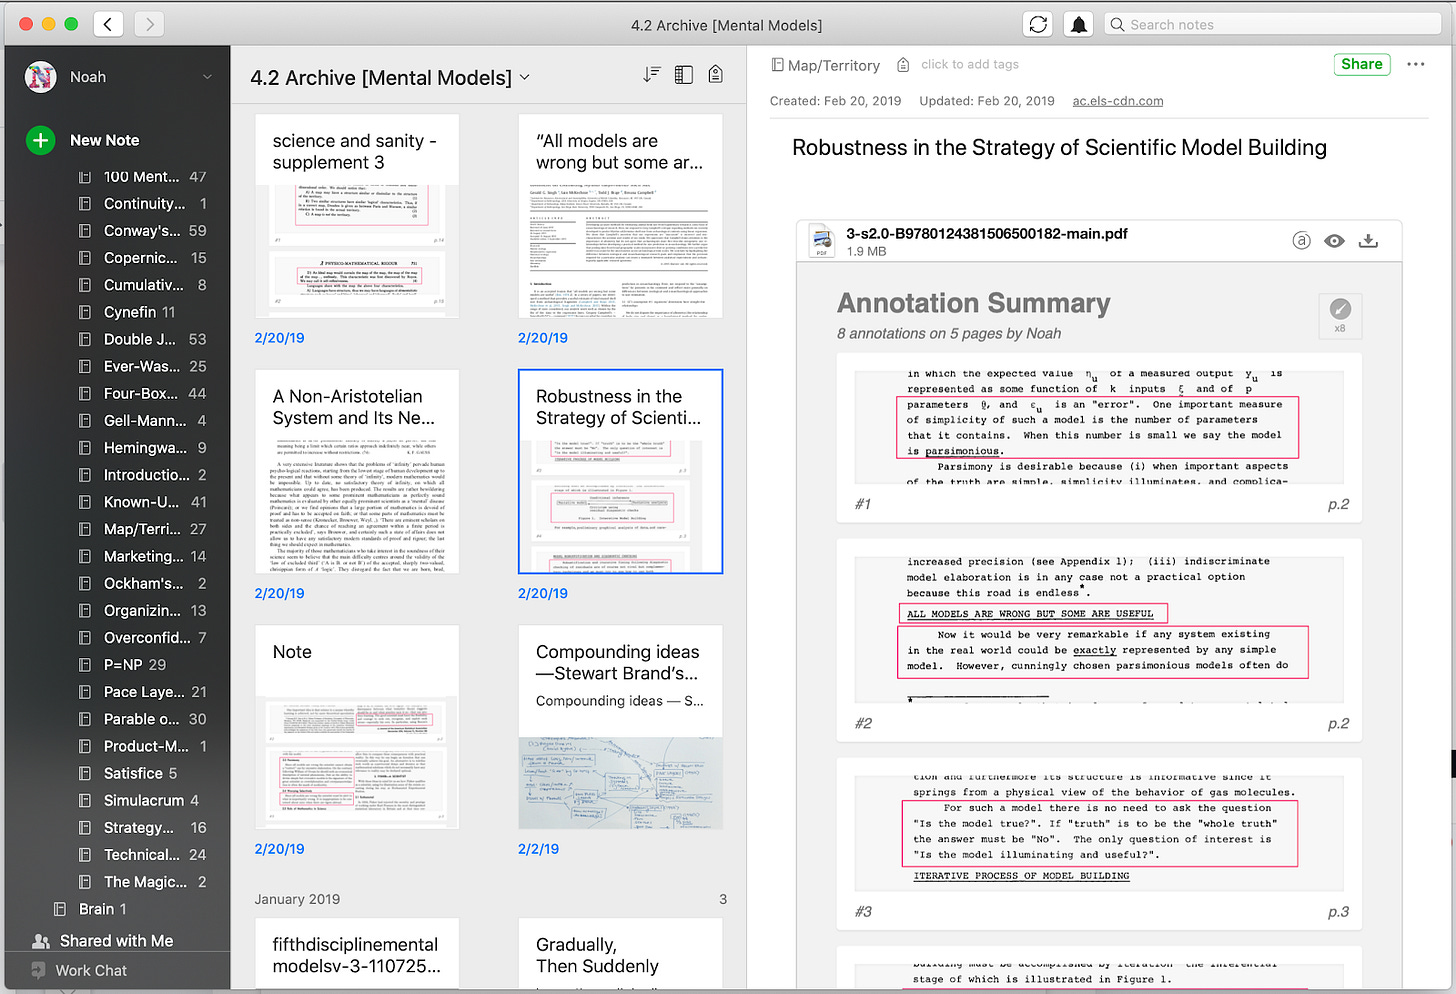Select the 'Conway's...' notebook

(x=143, y=231)
